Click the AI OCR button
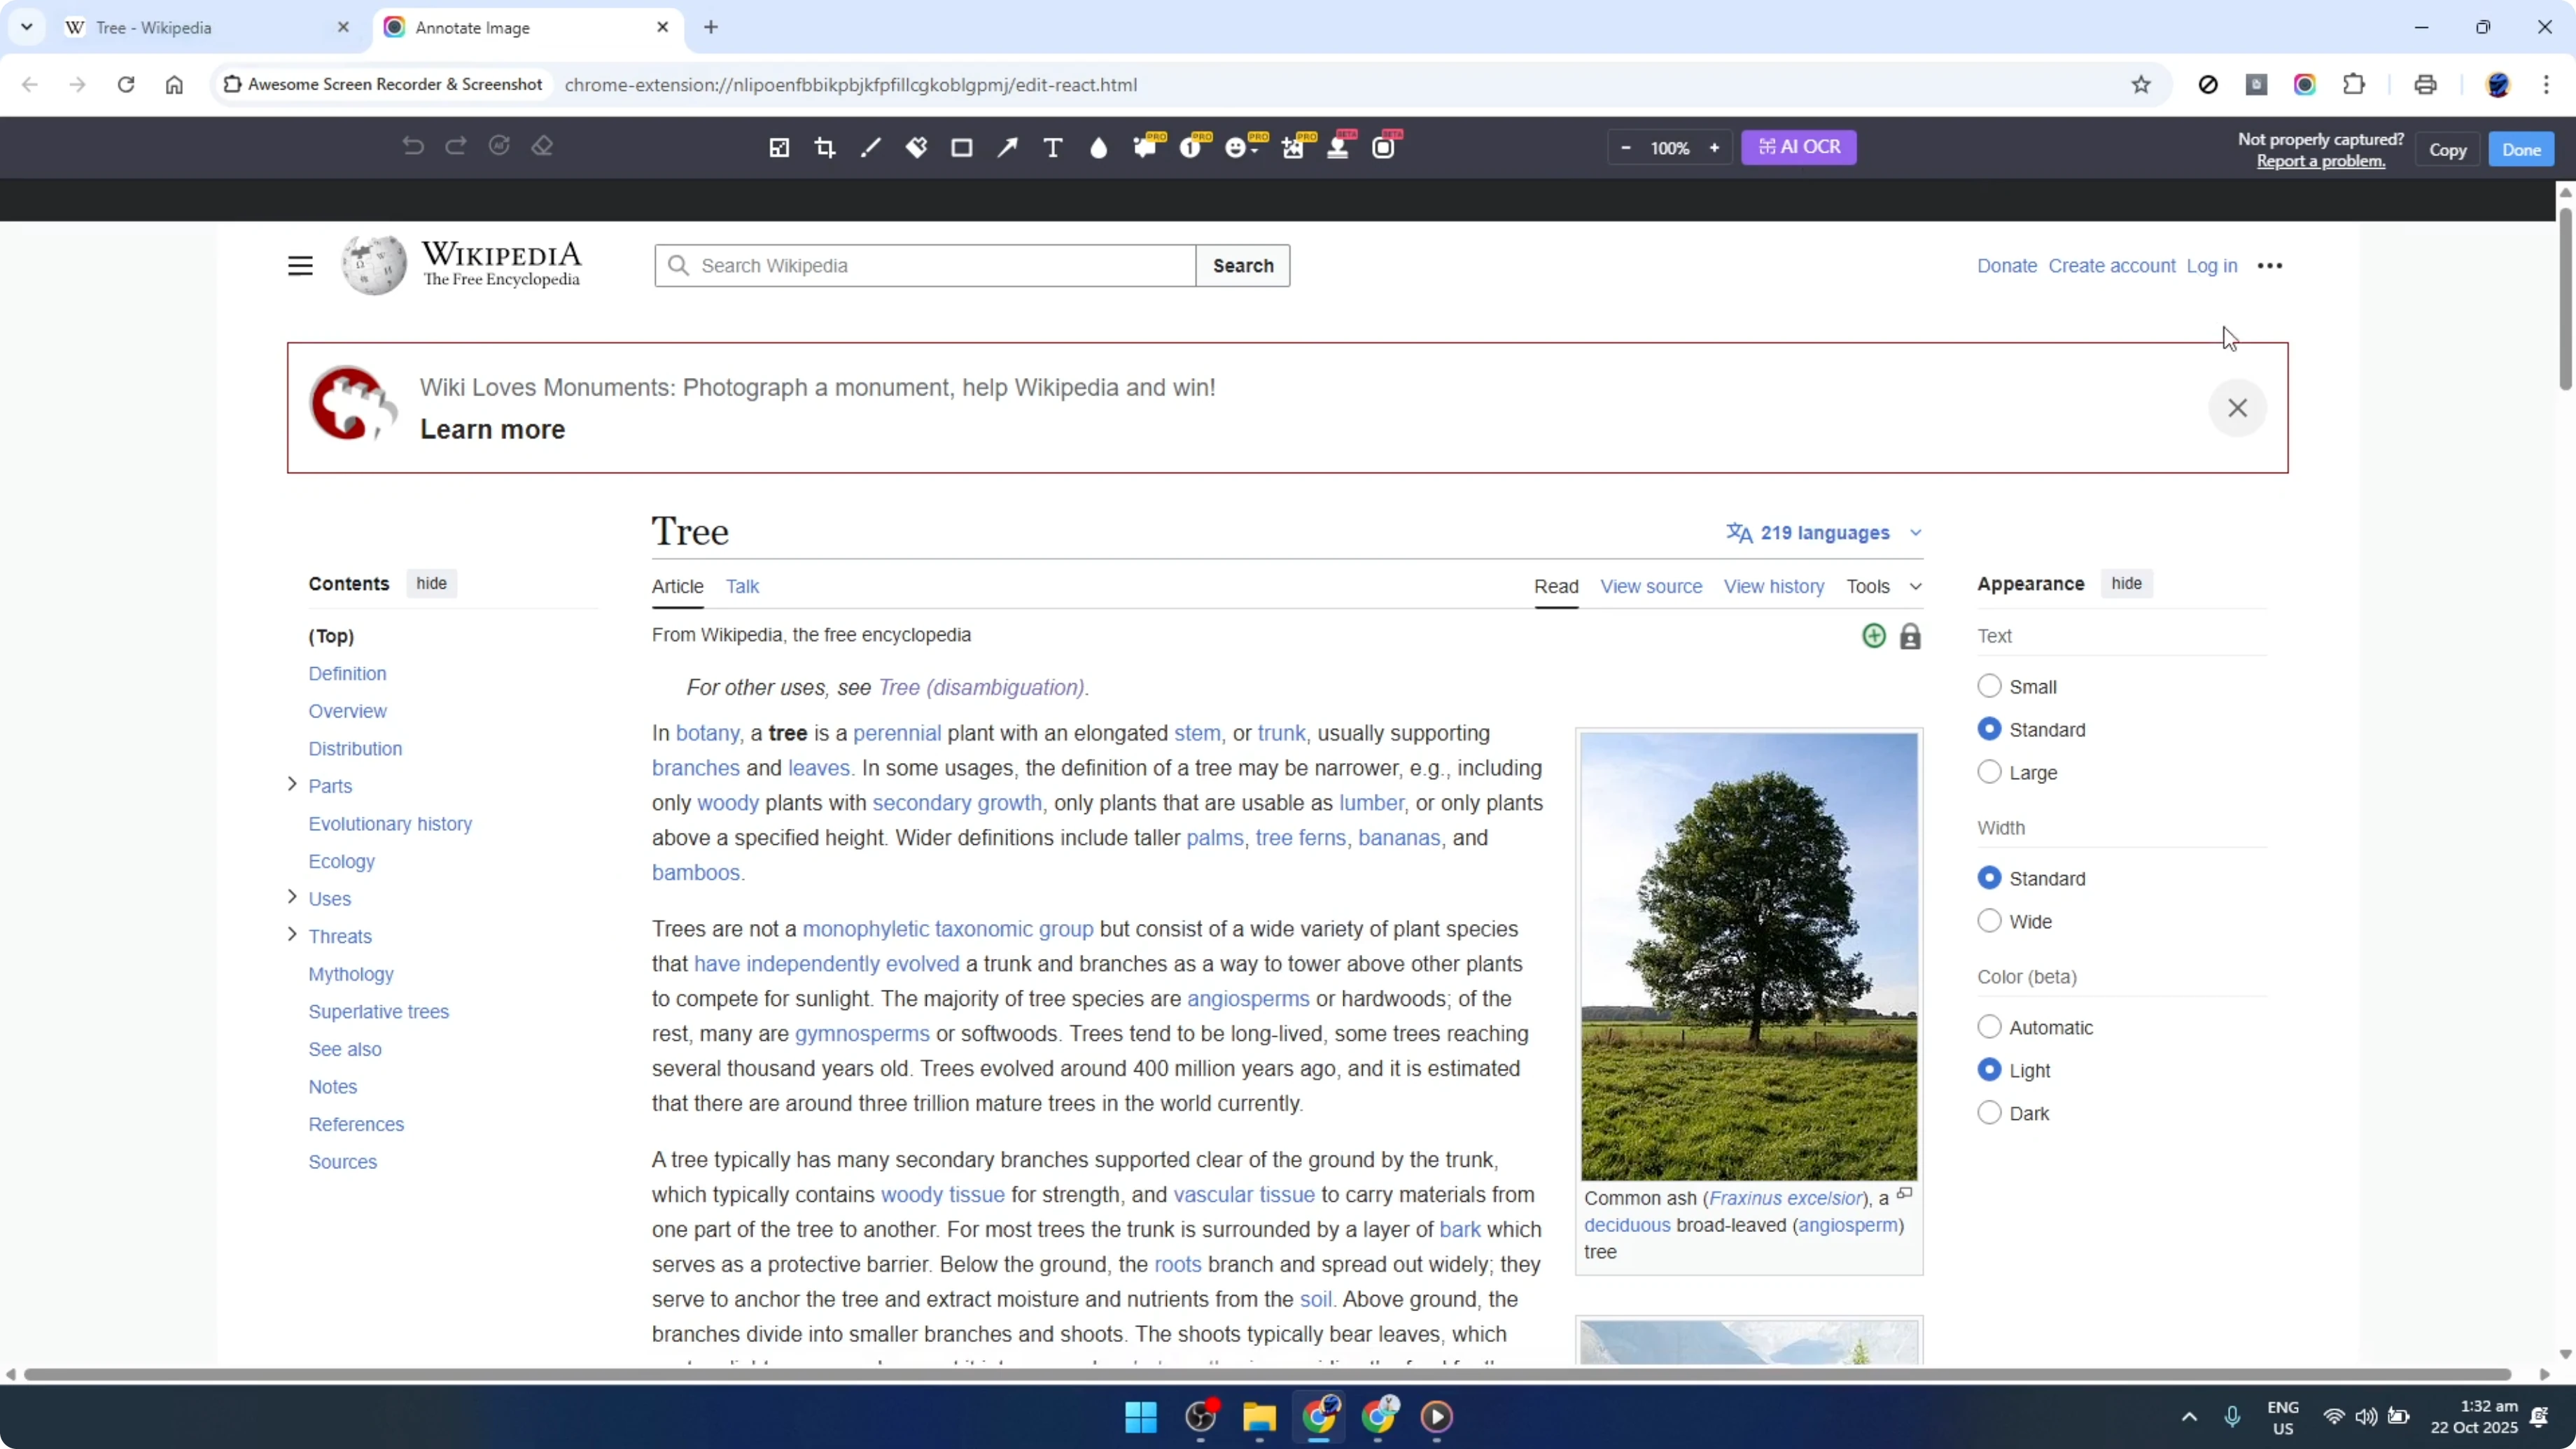This screenshot has height=1449, width=2576. (x=1798, y=147)
